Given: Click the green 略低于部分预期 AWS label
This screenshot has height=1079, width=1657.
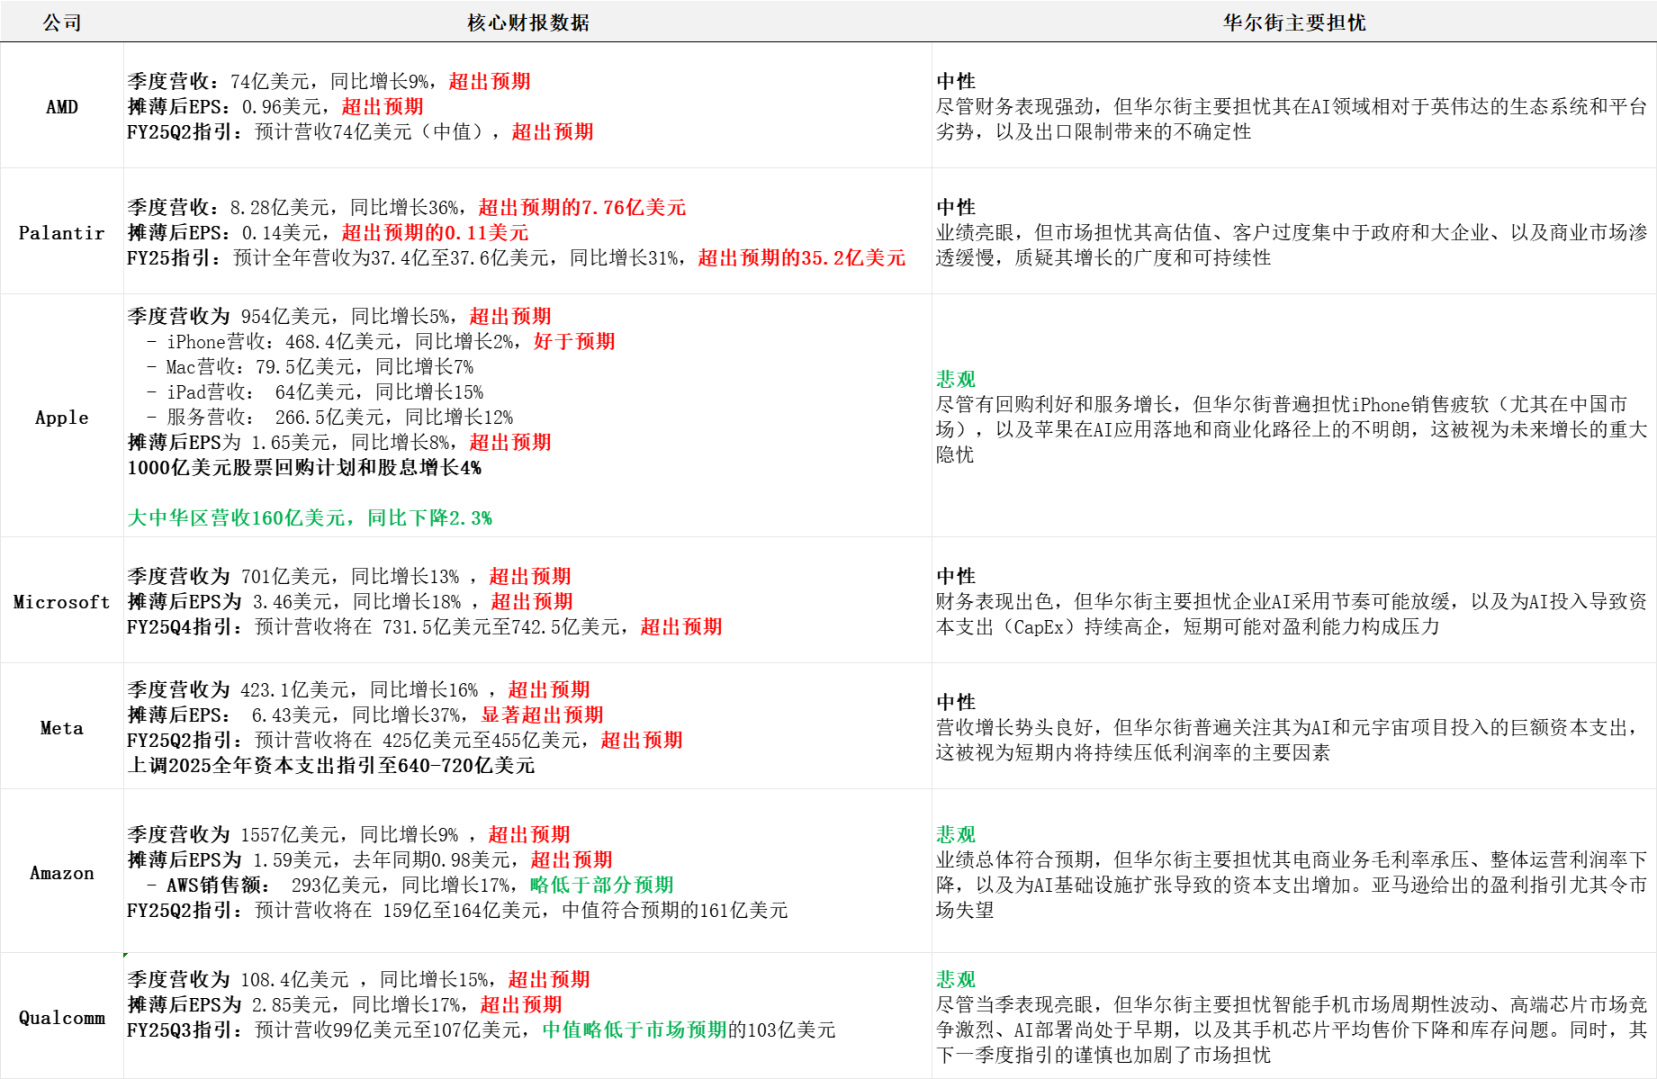Looking at the screenshot, I should tap(602, 884).
